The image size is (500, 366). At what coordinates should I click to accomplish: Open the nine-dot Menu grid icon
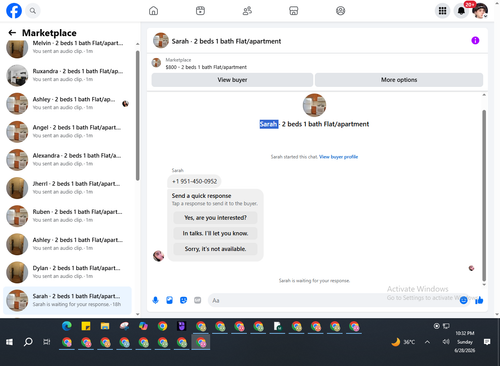click(x=442, y=11)
